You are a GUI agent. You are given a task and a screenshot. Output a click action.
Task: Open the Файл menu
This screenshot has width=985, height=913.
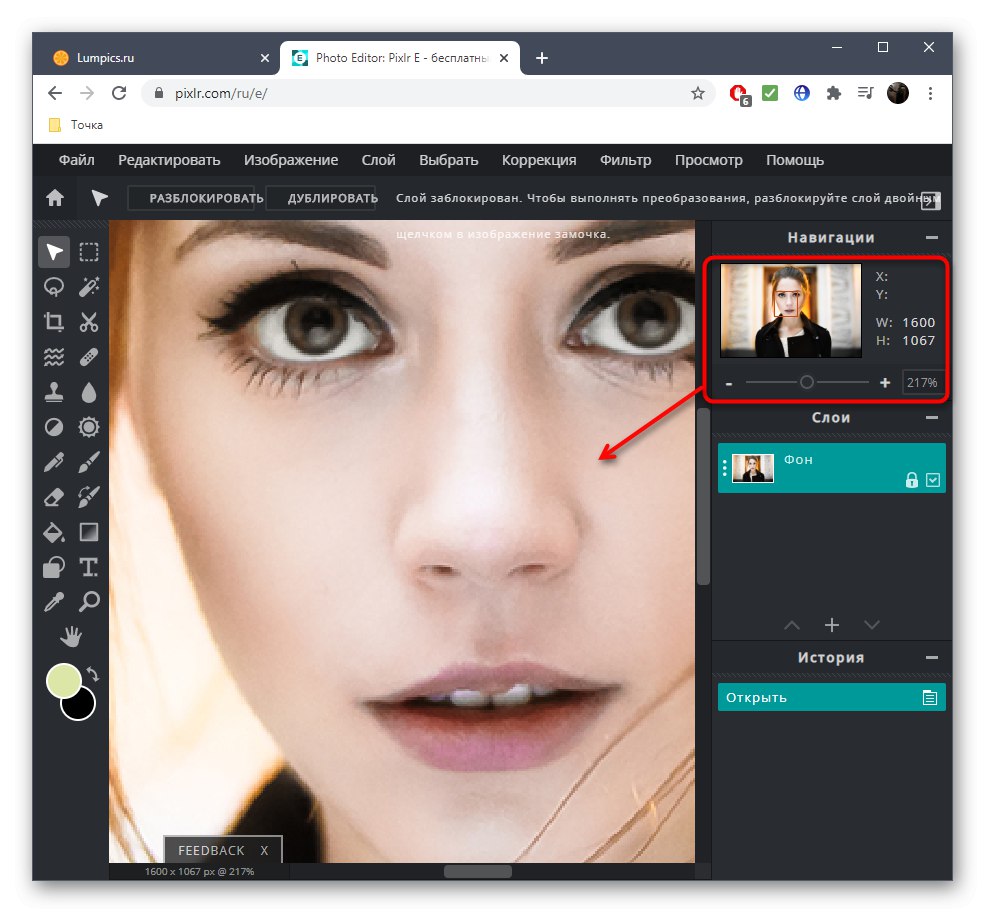(x=77, y=160)
